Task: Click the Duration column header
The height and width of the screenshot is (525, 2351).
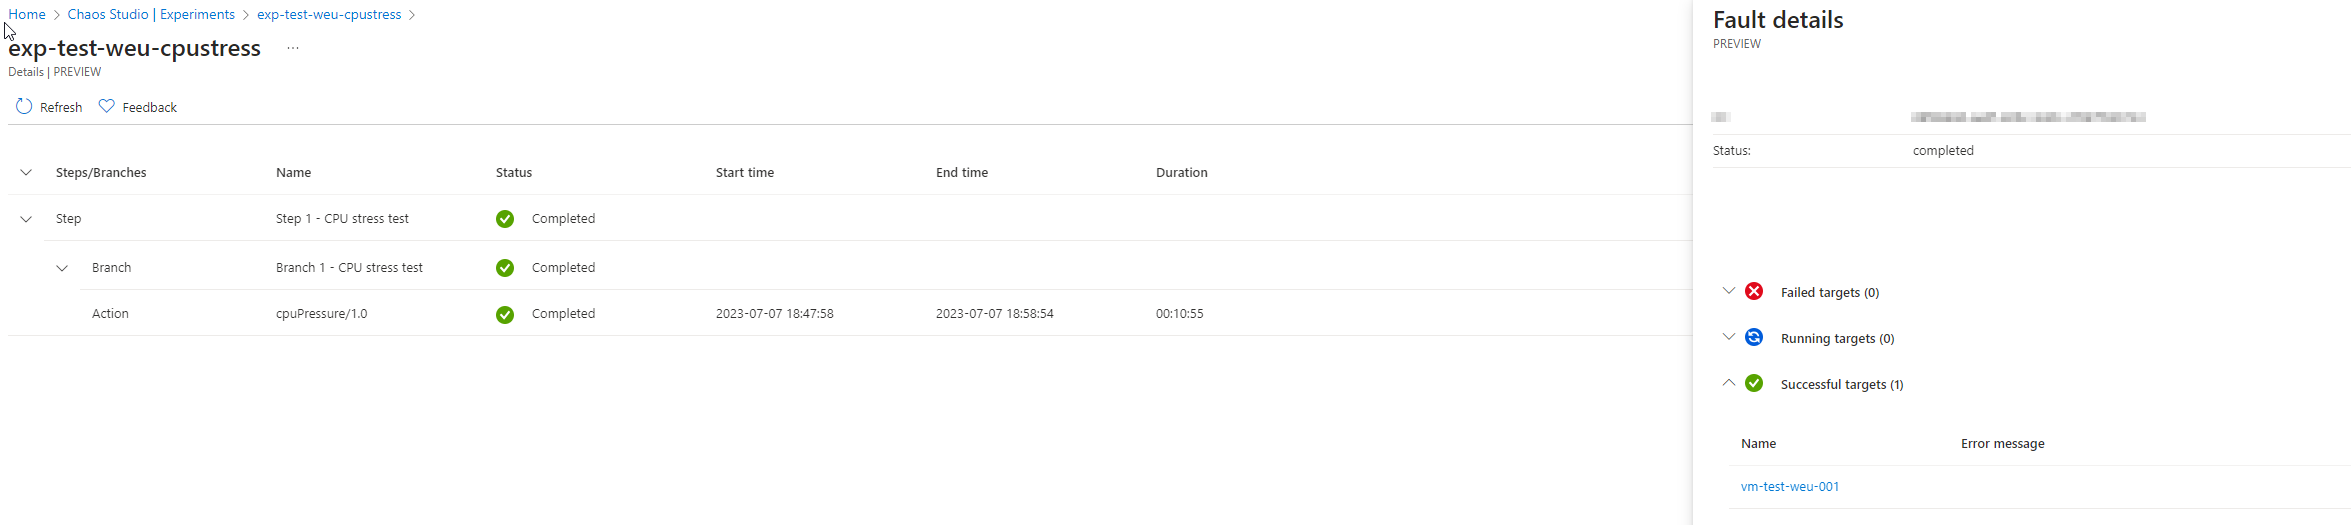Action: [x=1182, y=173]
